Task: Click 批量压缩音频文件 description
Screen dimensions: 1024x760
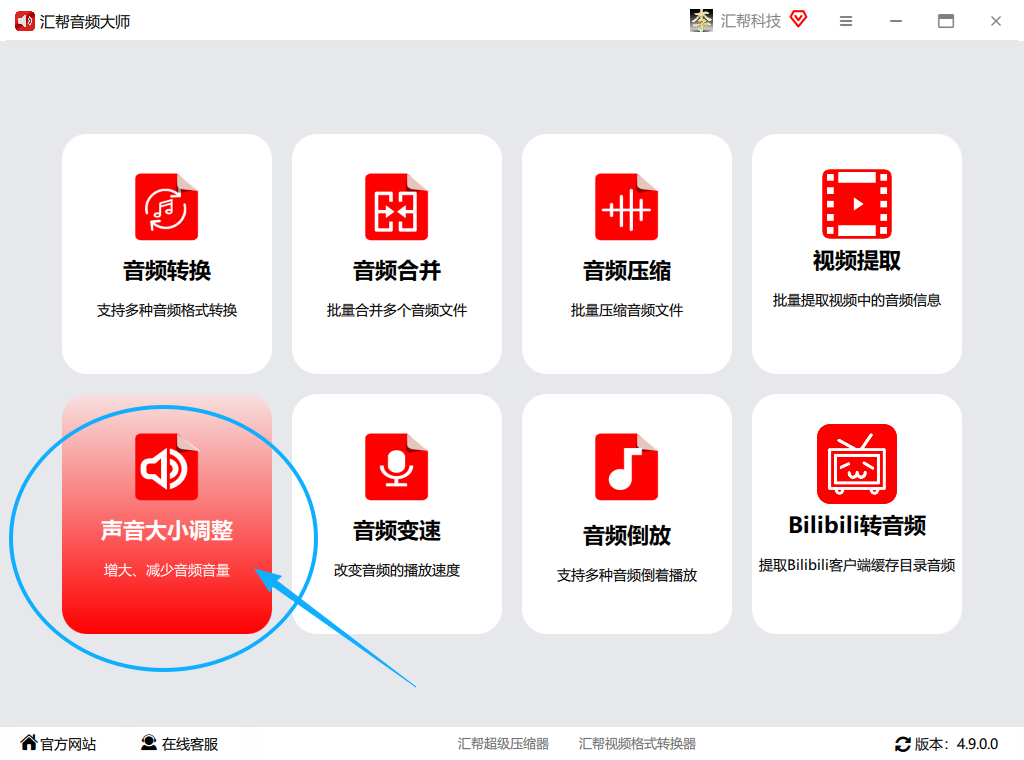Action: [x=626, y=310]
